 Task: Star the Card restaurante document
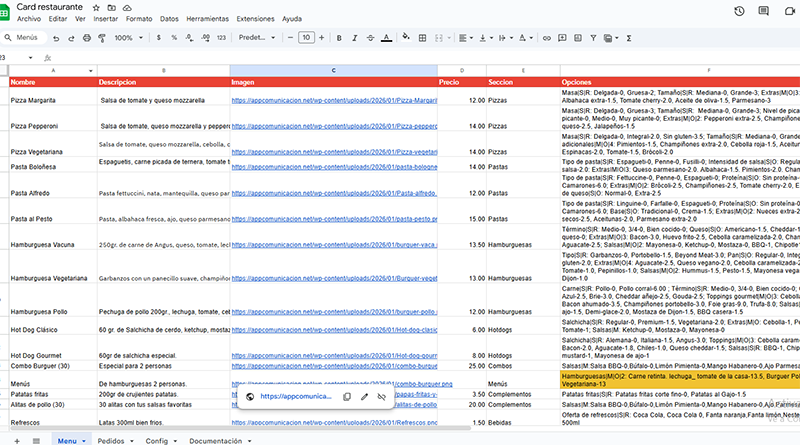point(95,7)
